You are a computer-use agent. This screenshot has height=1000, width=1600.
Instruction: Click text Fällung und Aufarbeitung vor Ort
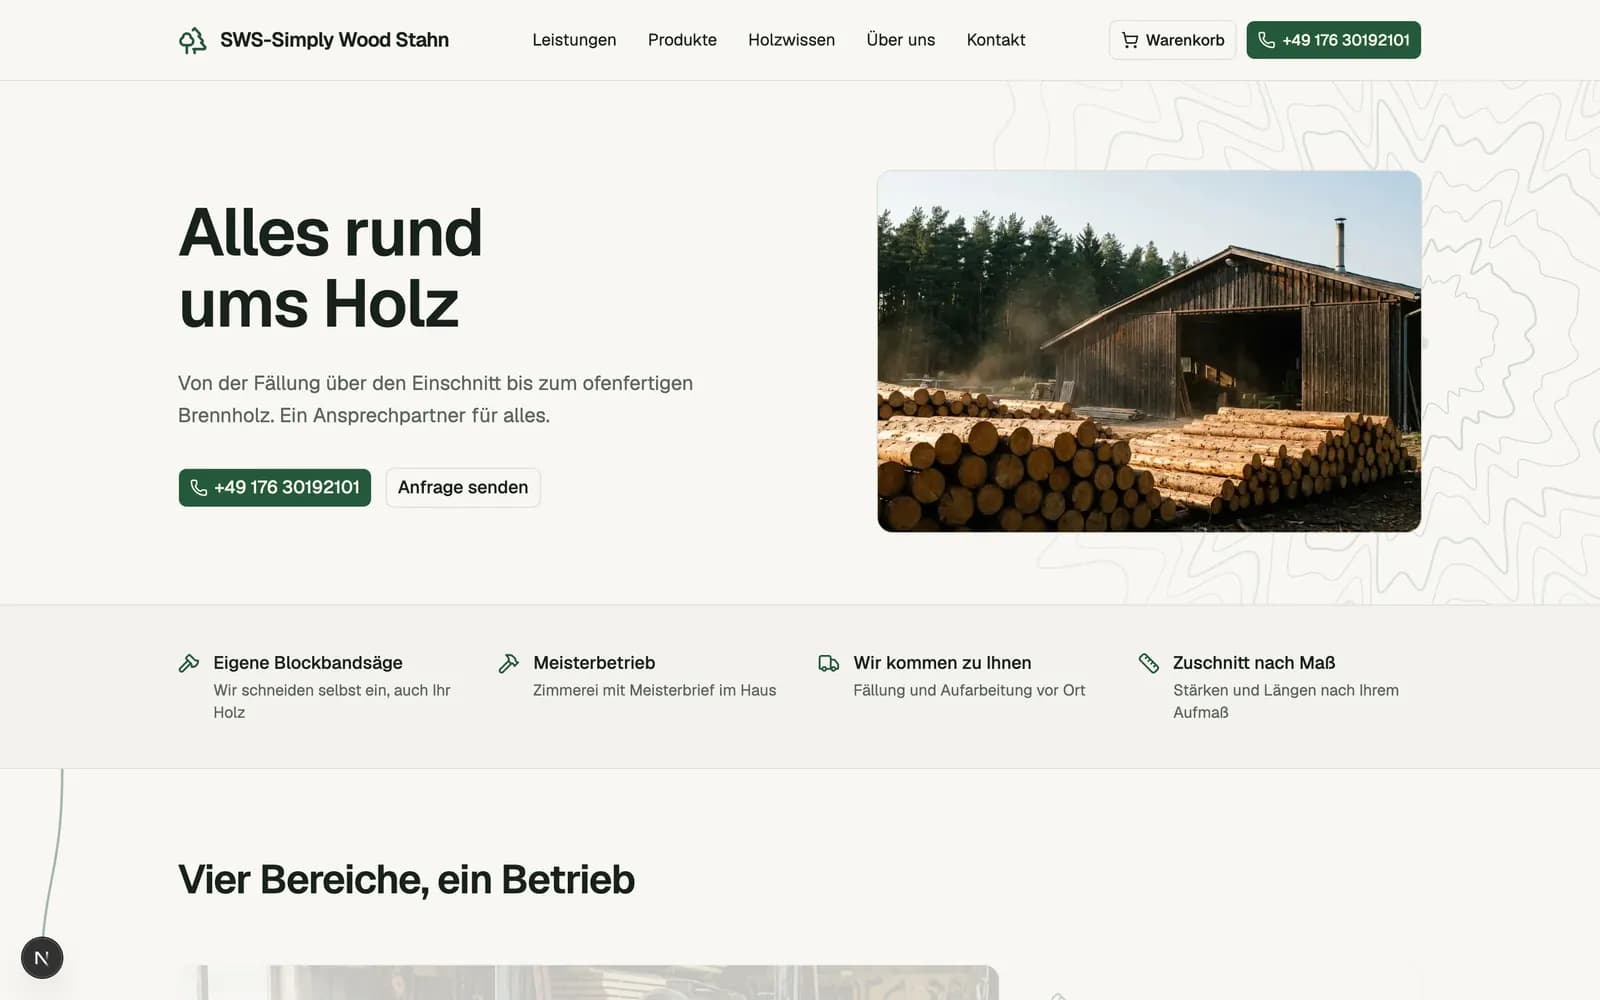tap(969, 690)
